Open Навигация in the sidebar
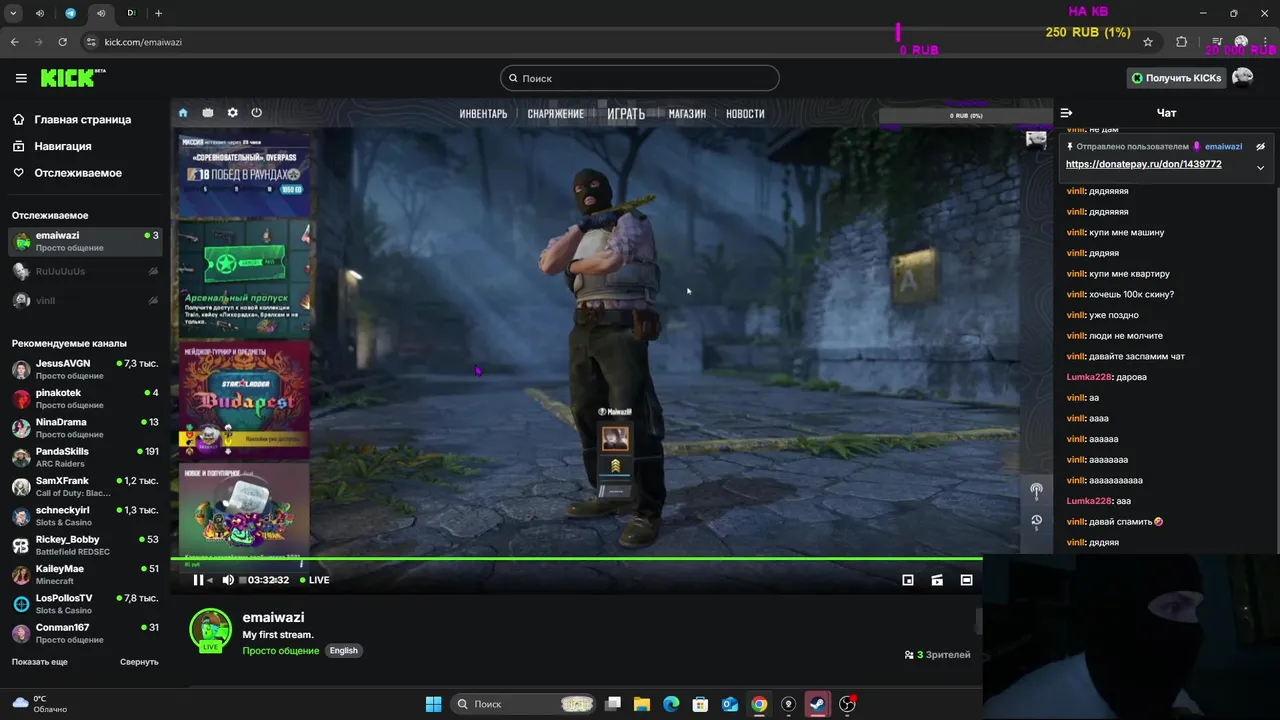 (x=63, y=146)
